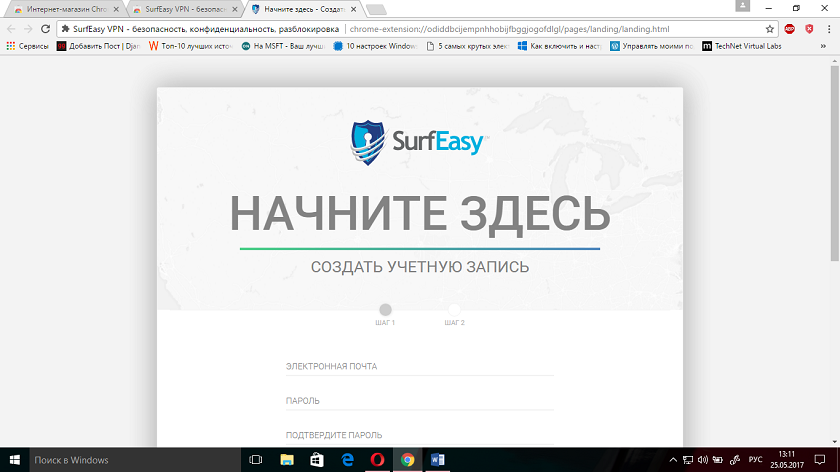
Task: Open Task View on the taskbar
Action: tap(255, 460)
